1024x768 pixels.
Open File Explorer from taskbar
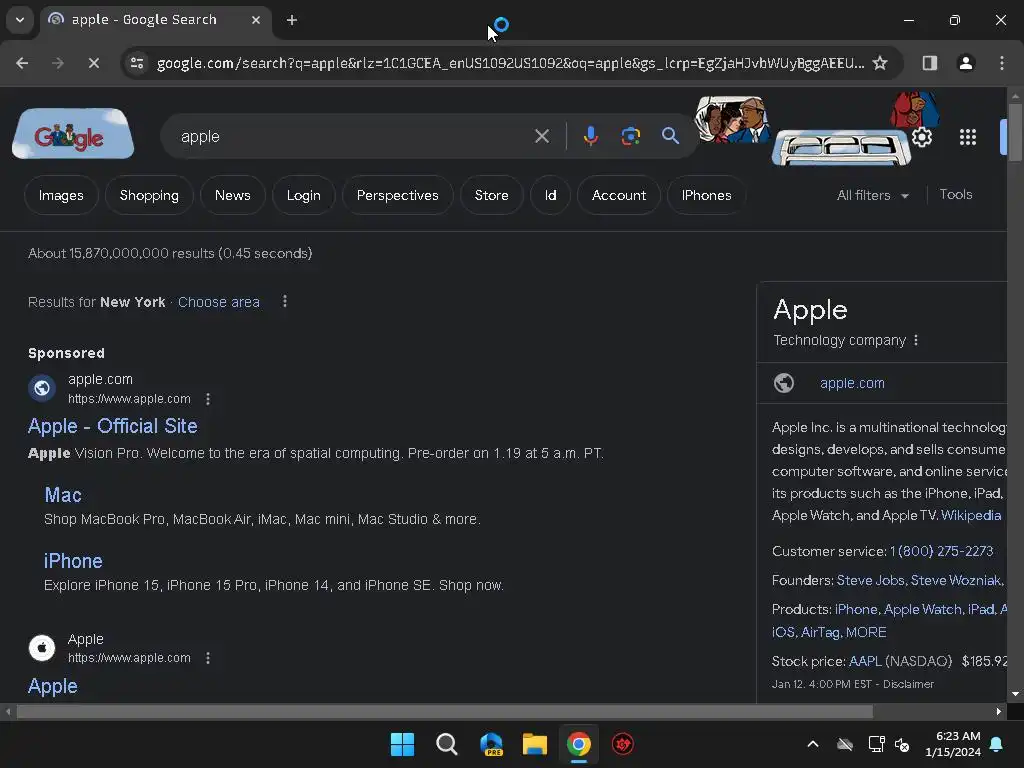(x=535, y=744)
